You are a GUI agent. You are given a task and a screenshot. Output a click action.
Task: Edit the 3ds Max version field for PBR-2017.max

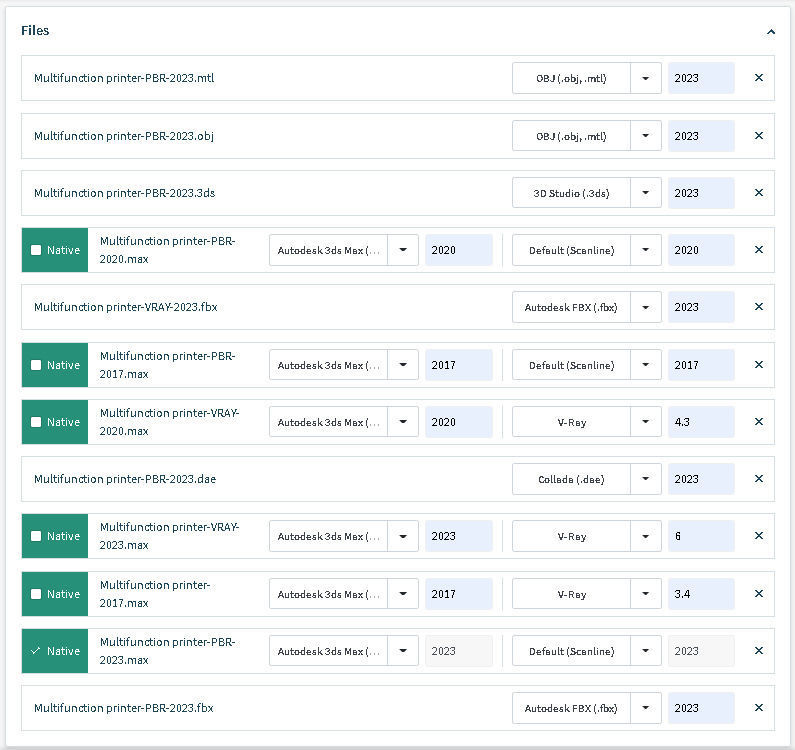(458, 365)
